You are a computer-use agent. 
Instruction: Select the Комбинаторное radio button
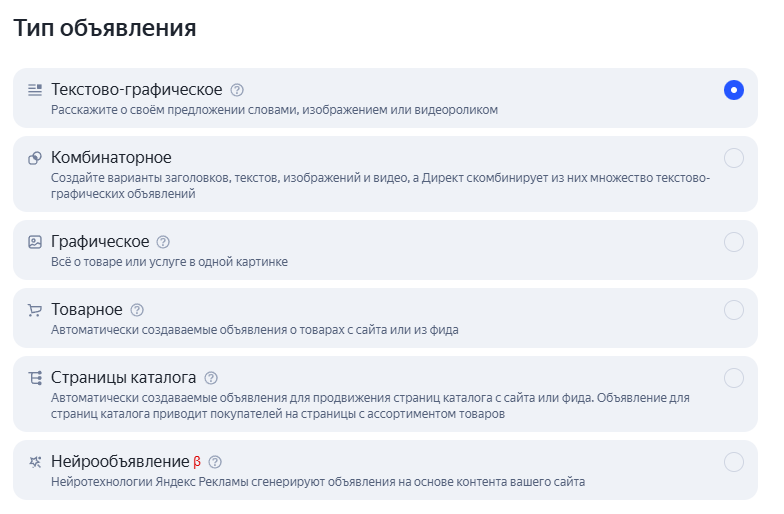[734, 158]
